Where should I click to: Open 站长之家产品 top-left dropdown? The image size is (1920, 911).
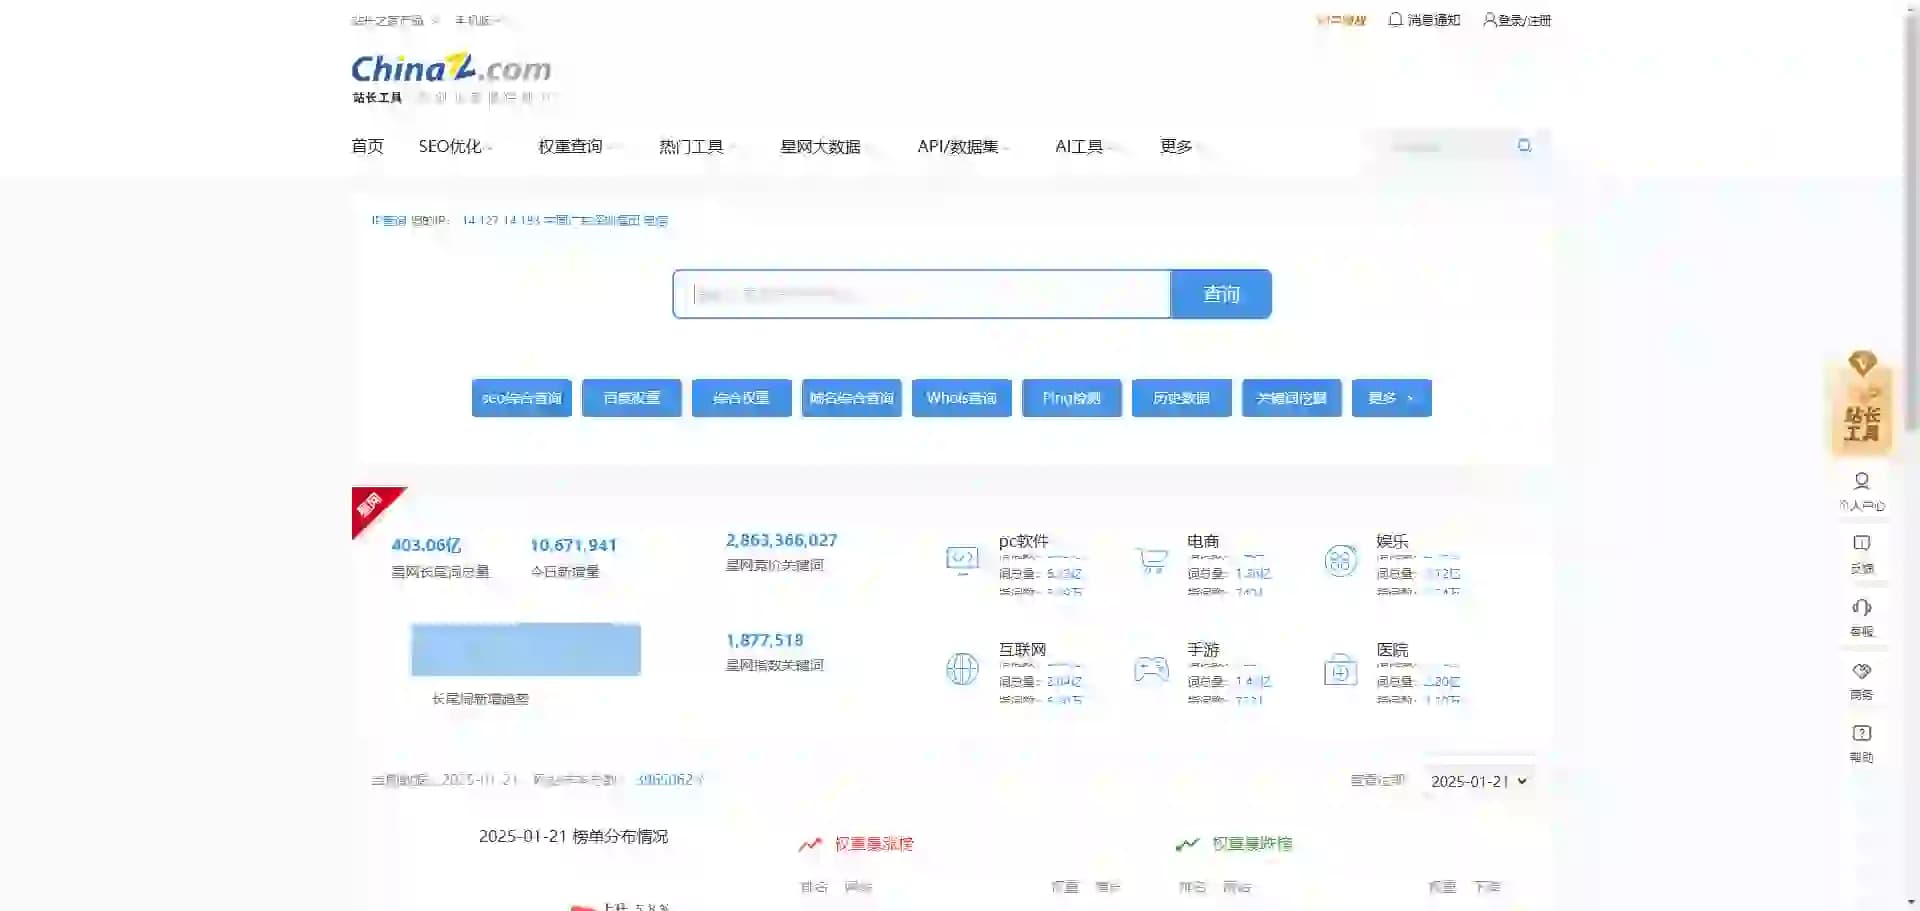(394, 20)
